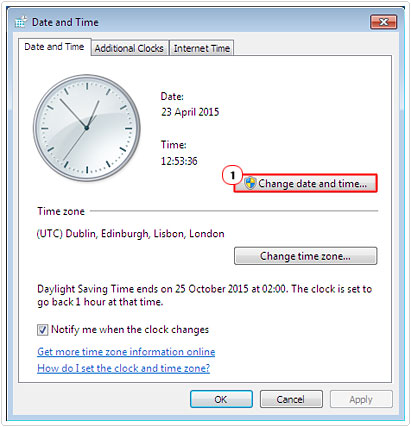Click the digital time readout 12:53:36

point(179,161)
